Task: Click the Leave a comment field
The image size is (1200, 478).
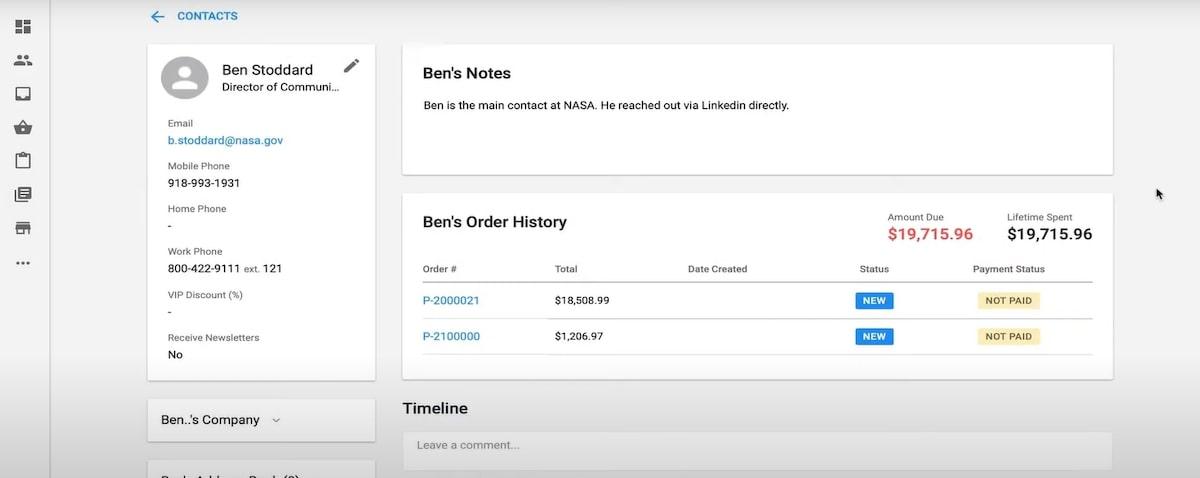Action: point(757,446)
